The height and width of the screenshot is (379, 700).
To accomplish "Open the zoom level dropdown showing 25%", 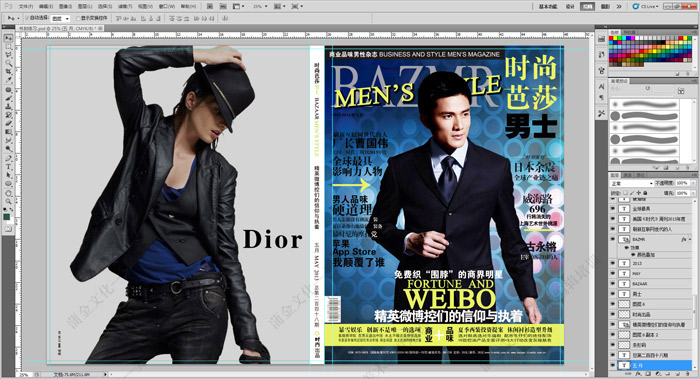I will click(260, 6).
